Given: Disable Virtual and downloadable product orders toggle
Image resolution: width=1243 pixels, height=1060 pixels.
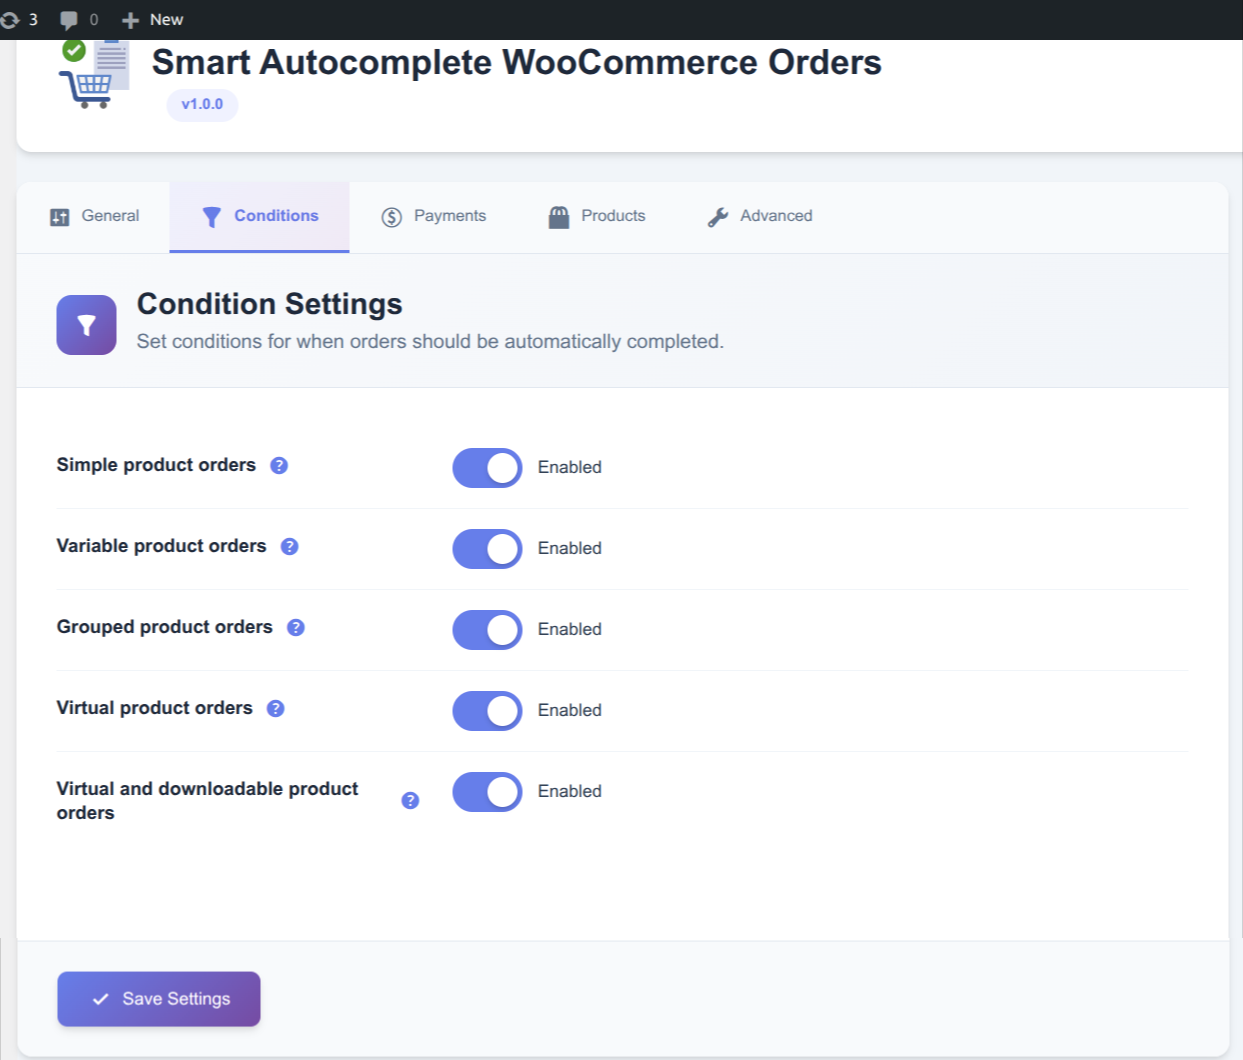Looking at the screenshot, I should [x=487, y=792].
